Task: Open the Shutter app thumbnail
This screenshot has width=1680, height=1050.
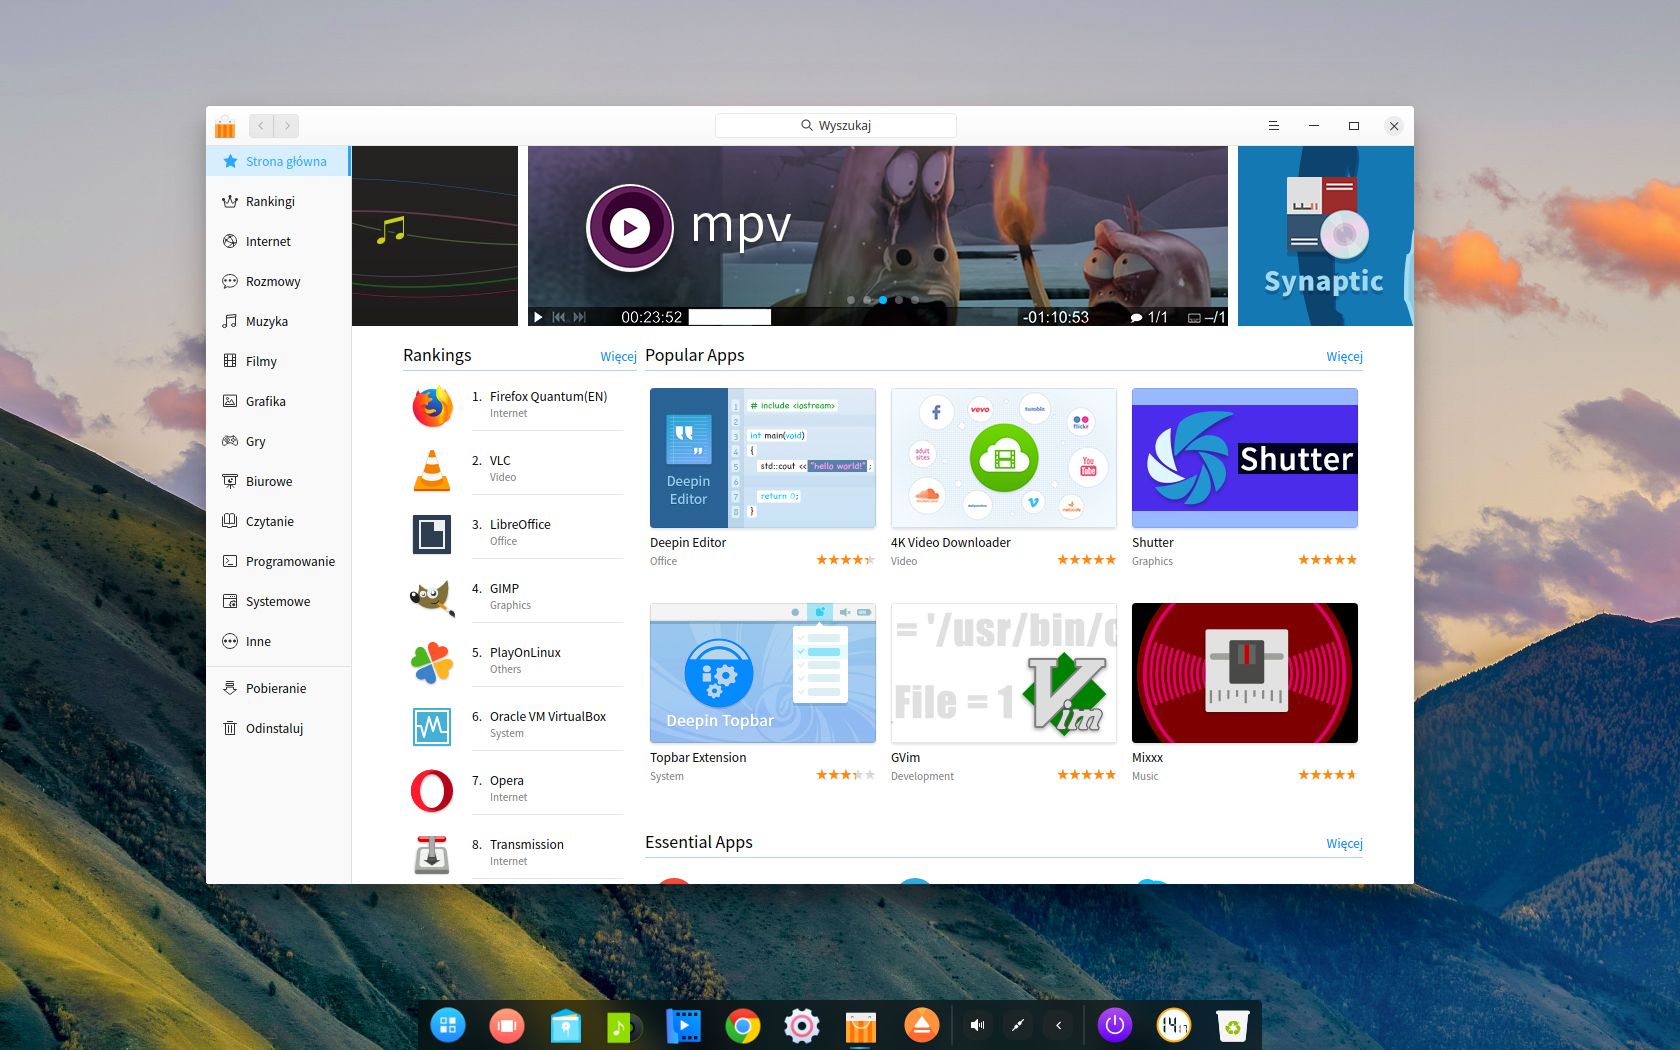Action: [1245, 458]
